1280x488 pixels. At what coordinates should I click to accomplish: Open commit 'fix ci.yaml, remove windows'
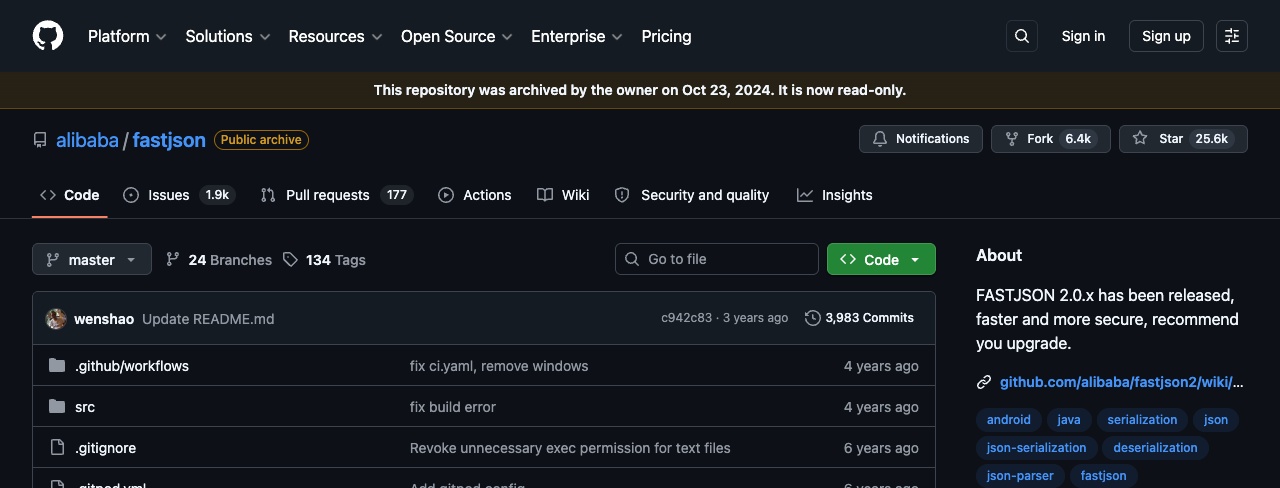499,366
